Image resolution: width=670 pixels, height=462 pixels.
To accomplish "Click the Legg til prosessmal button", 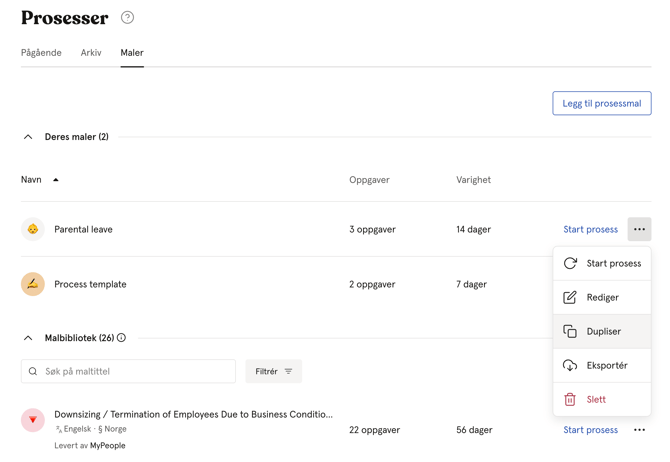I will click(602, 103).
